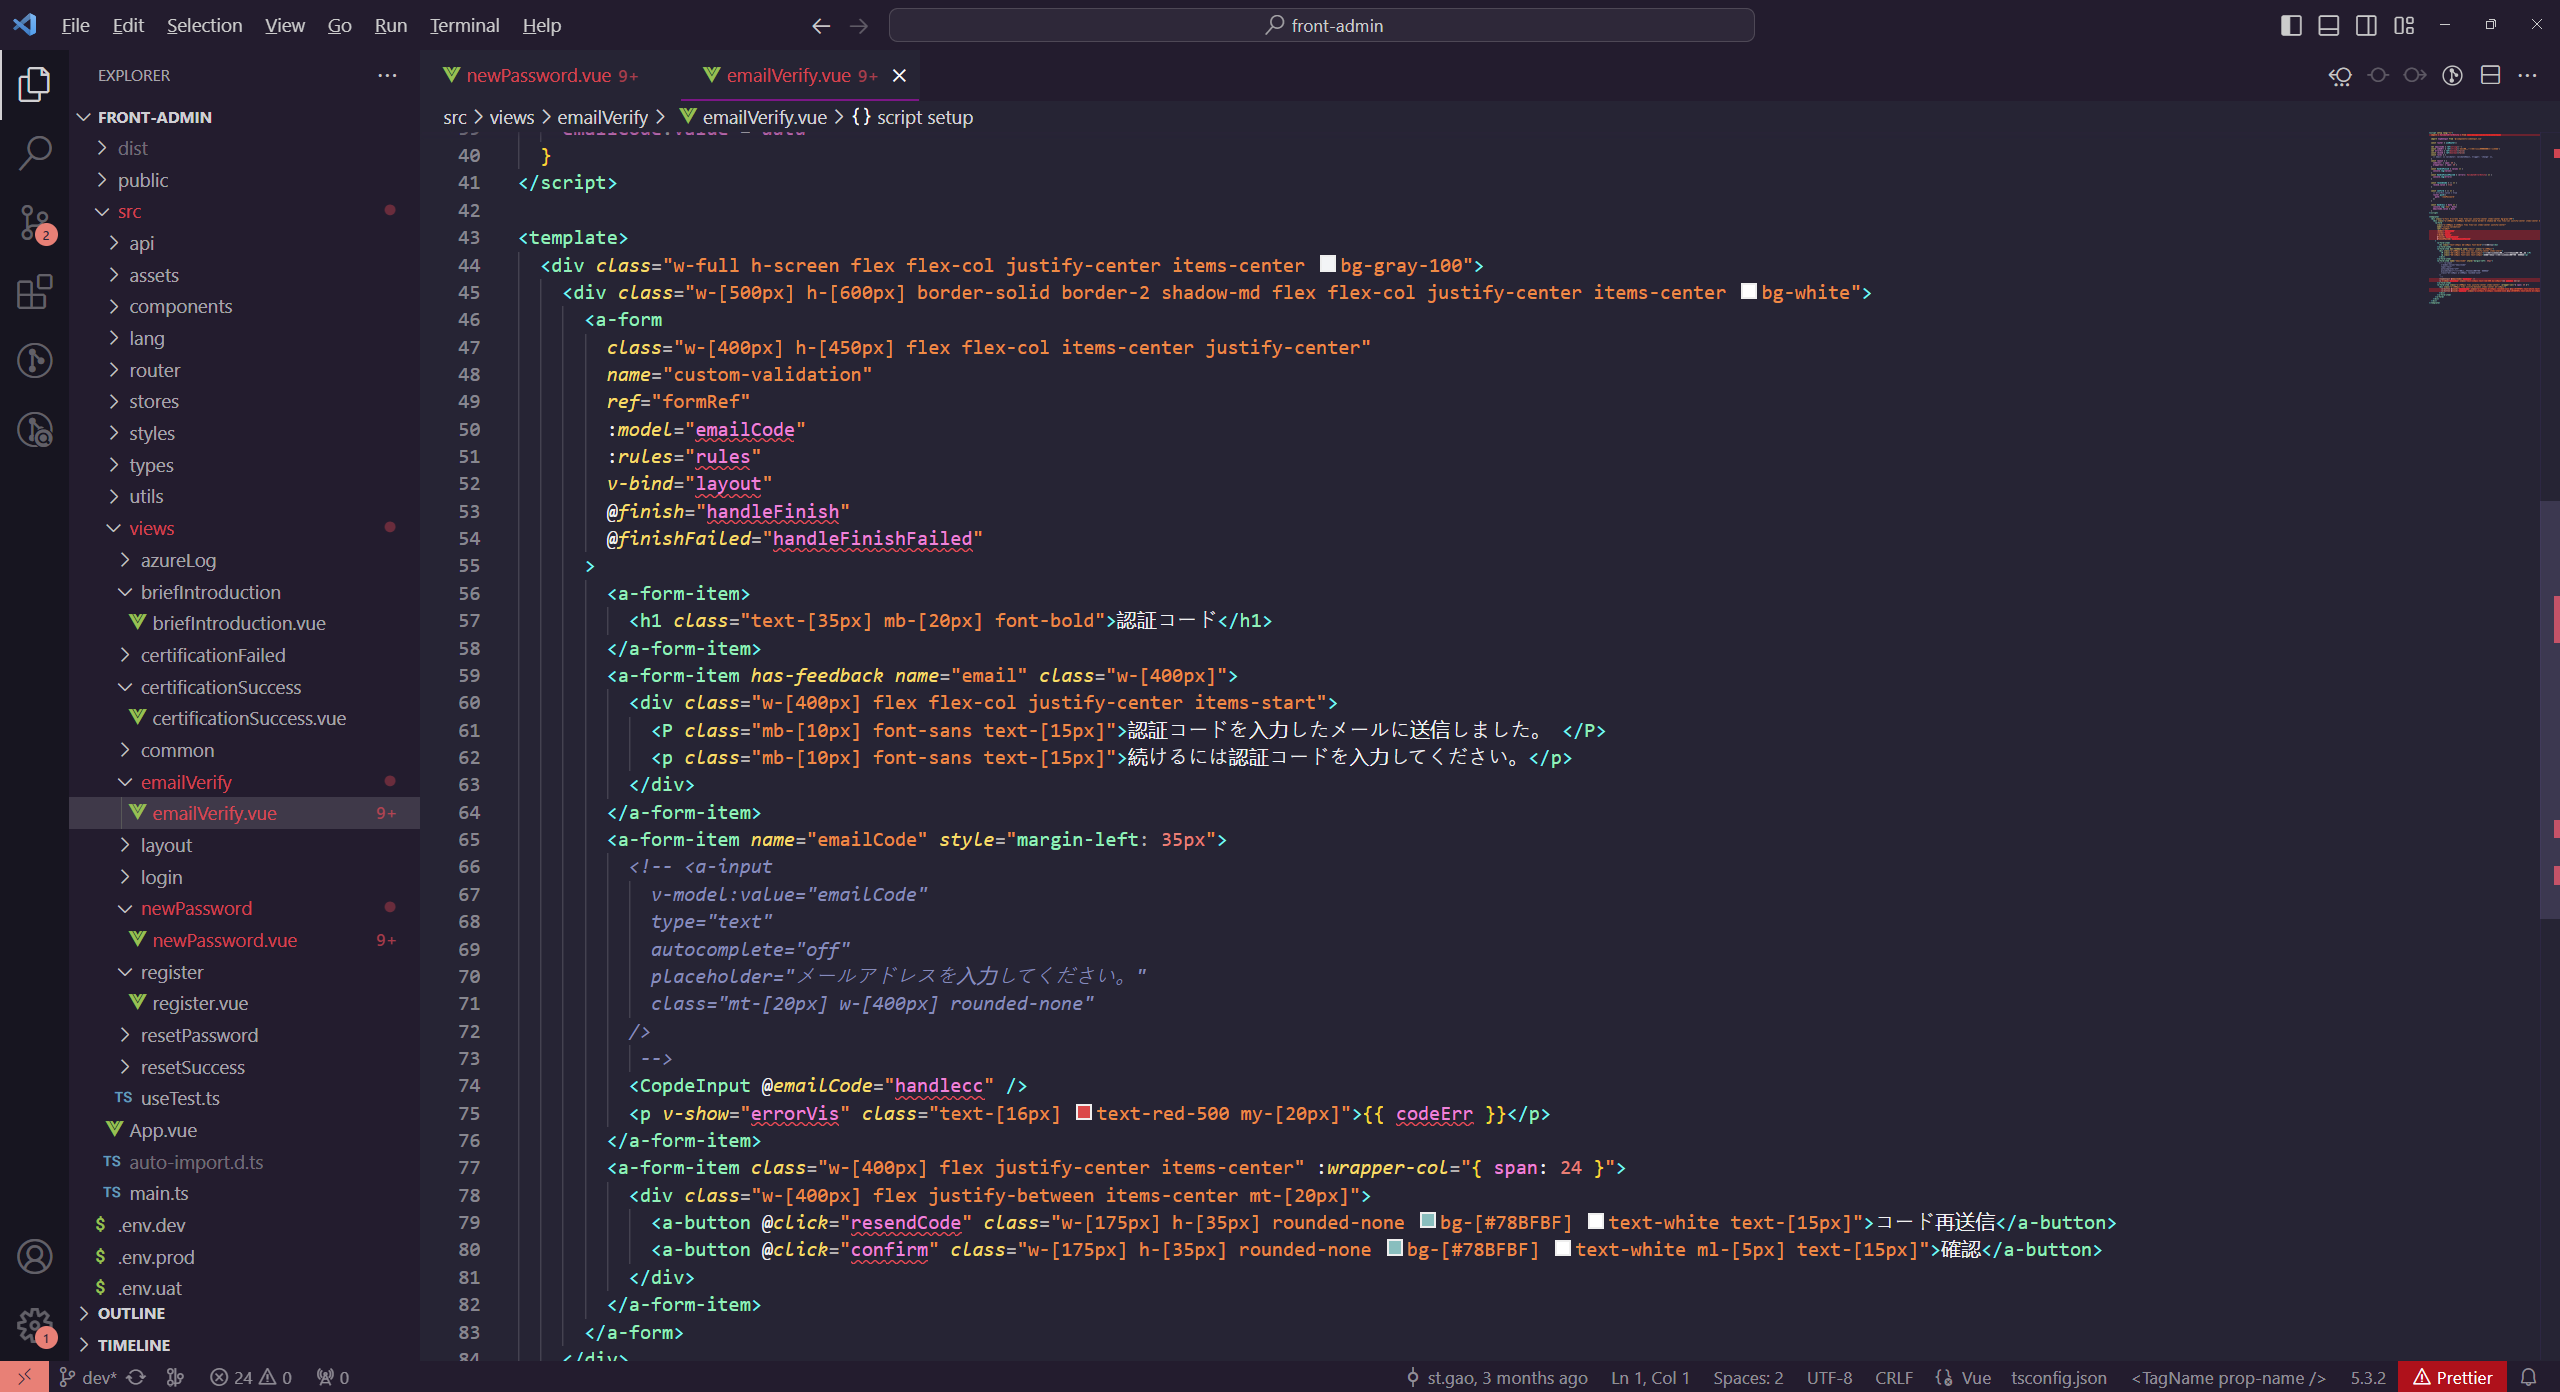Click the Prettier status item
Image resolution: width=2560 pixels, height=1392 pixels.
[2453, 1377]
